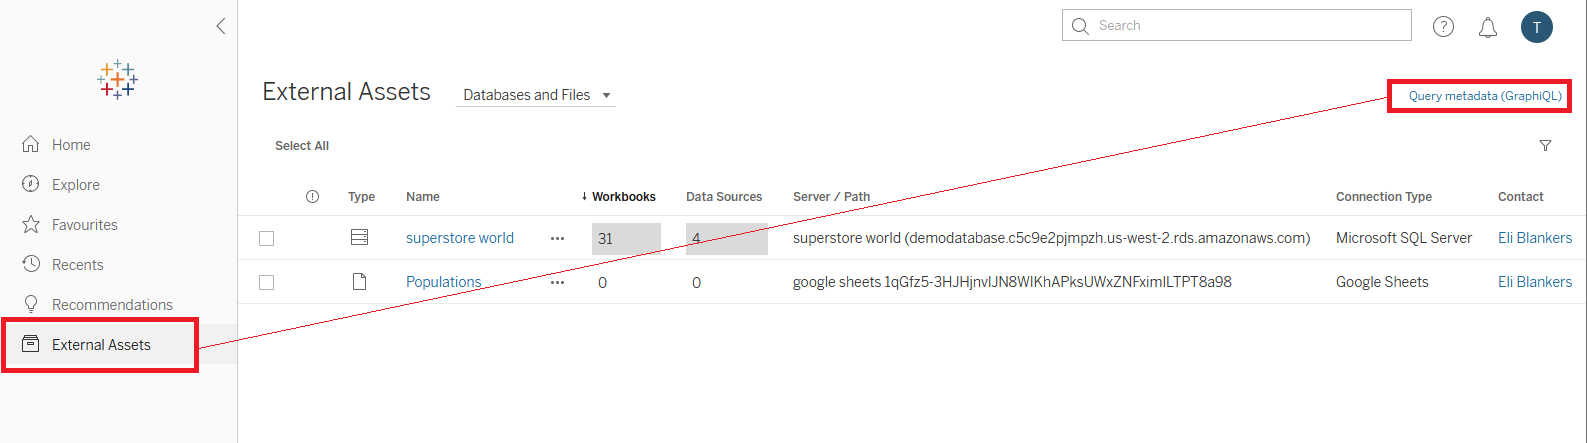Open the Populations actions ellipsis menu
Image resolution: width=1587 pixels, height=443 pixels.
pos(557,282)
